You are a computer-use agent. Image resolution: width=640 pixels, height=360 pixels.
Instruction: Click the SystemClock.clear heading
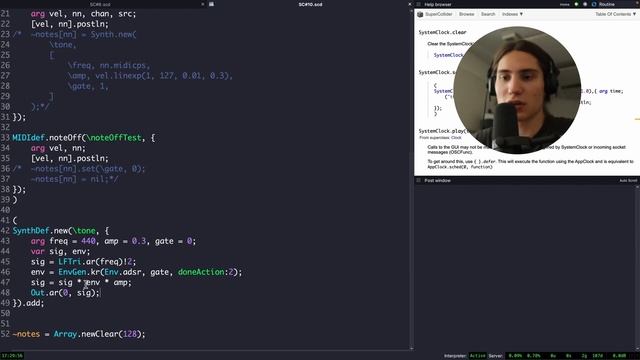442,32
